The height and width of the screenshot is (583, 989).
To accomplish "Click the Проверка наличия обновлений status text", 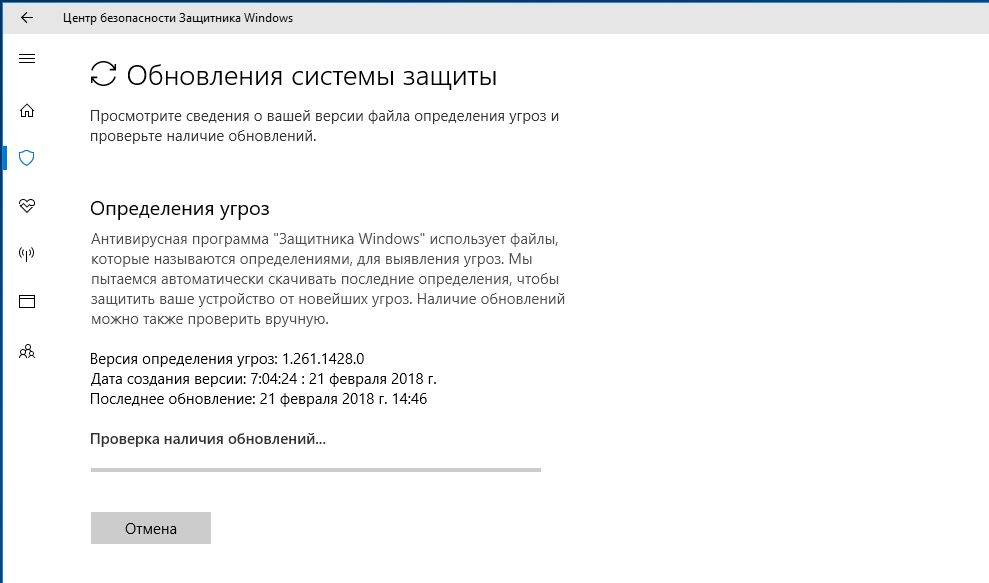I will tap(208, 439).
